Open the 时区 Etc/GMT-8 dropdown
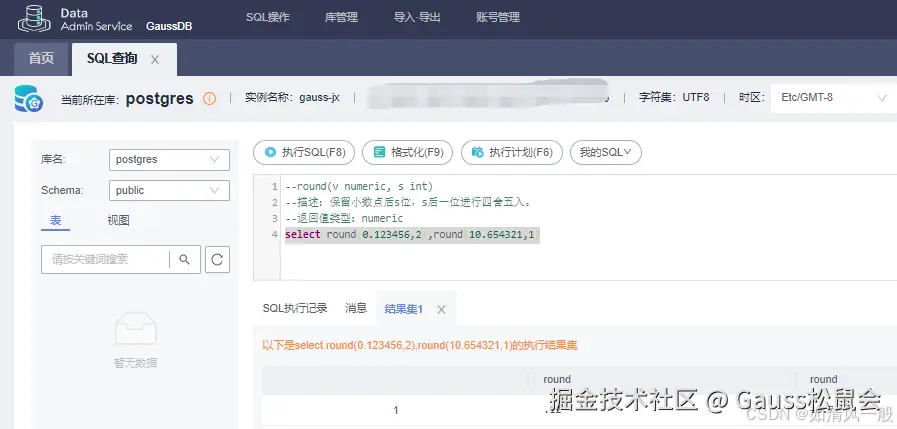Viewport: 897px width, 429px height. coord(834,98)
